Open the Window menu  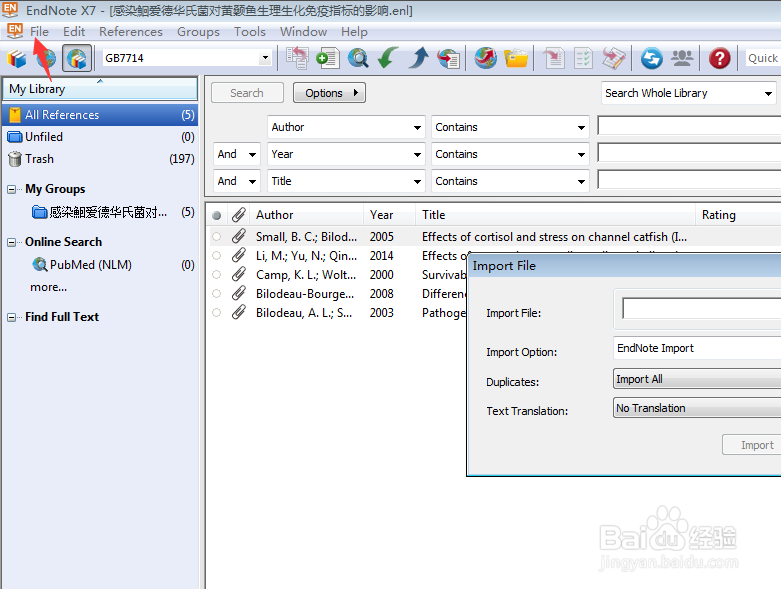(x=303, y=31)
